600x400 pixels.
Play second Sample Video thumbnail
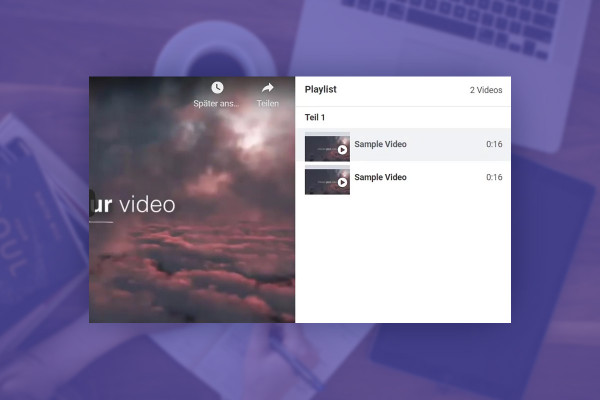pyautogui.click(x=327, y=180)
